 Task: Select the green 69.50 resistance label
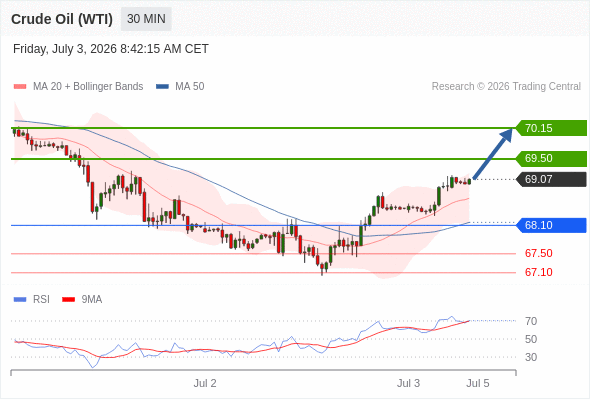click(x=551, y=158)
